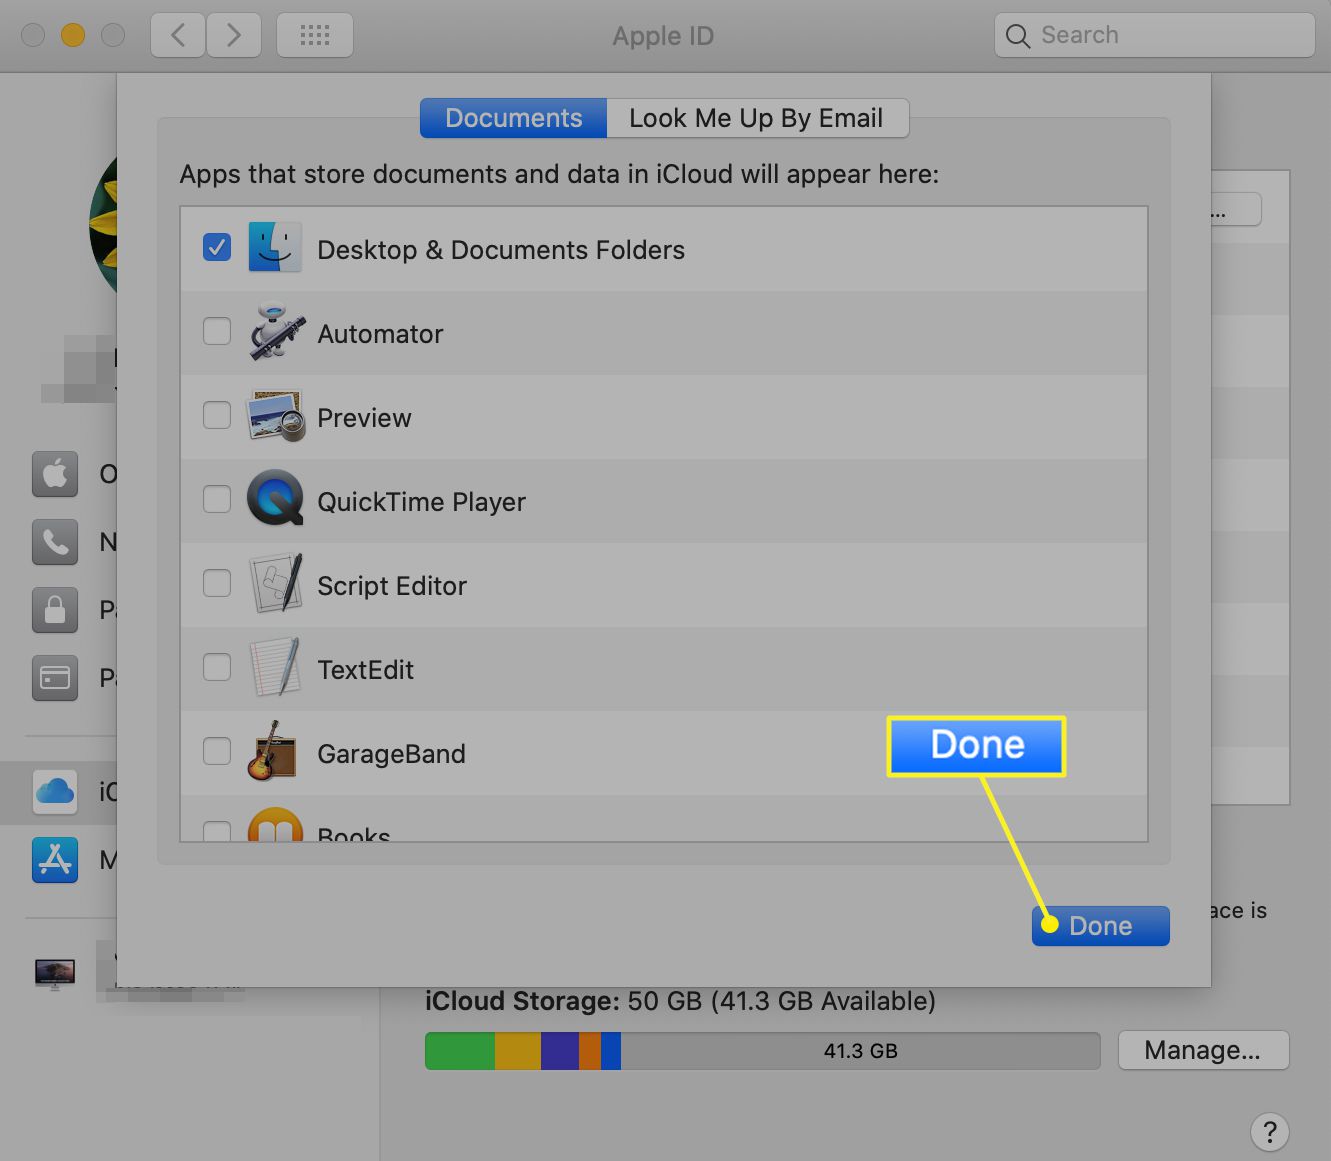Enable the Preview checkbox
The height and width of the screenshot is (1161, 1331).
click(x=217, y=415)
